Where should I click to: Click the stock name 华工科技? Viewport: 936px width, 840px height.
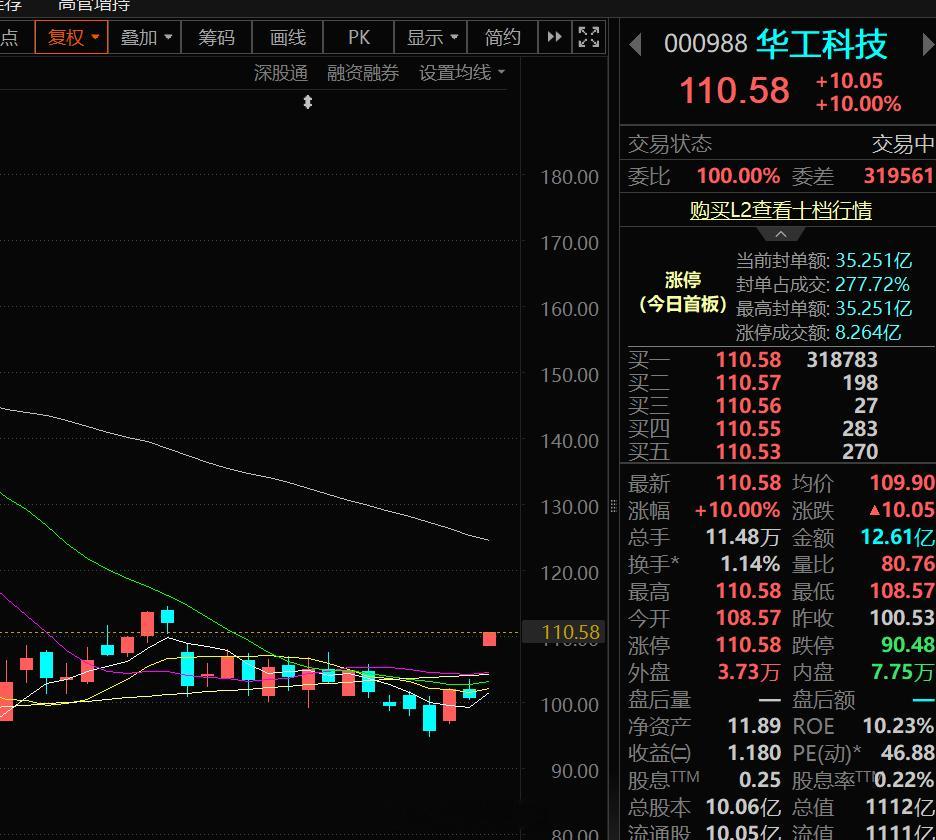click(821, 44)
